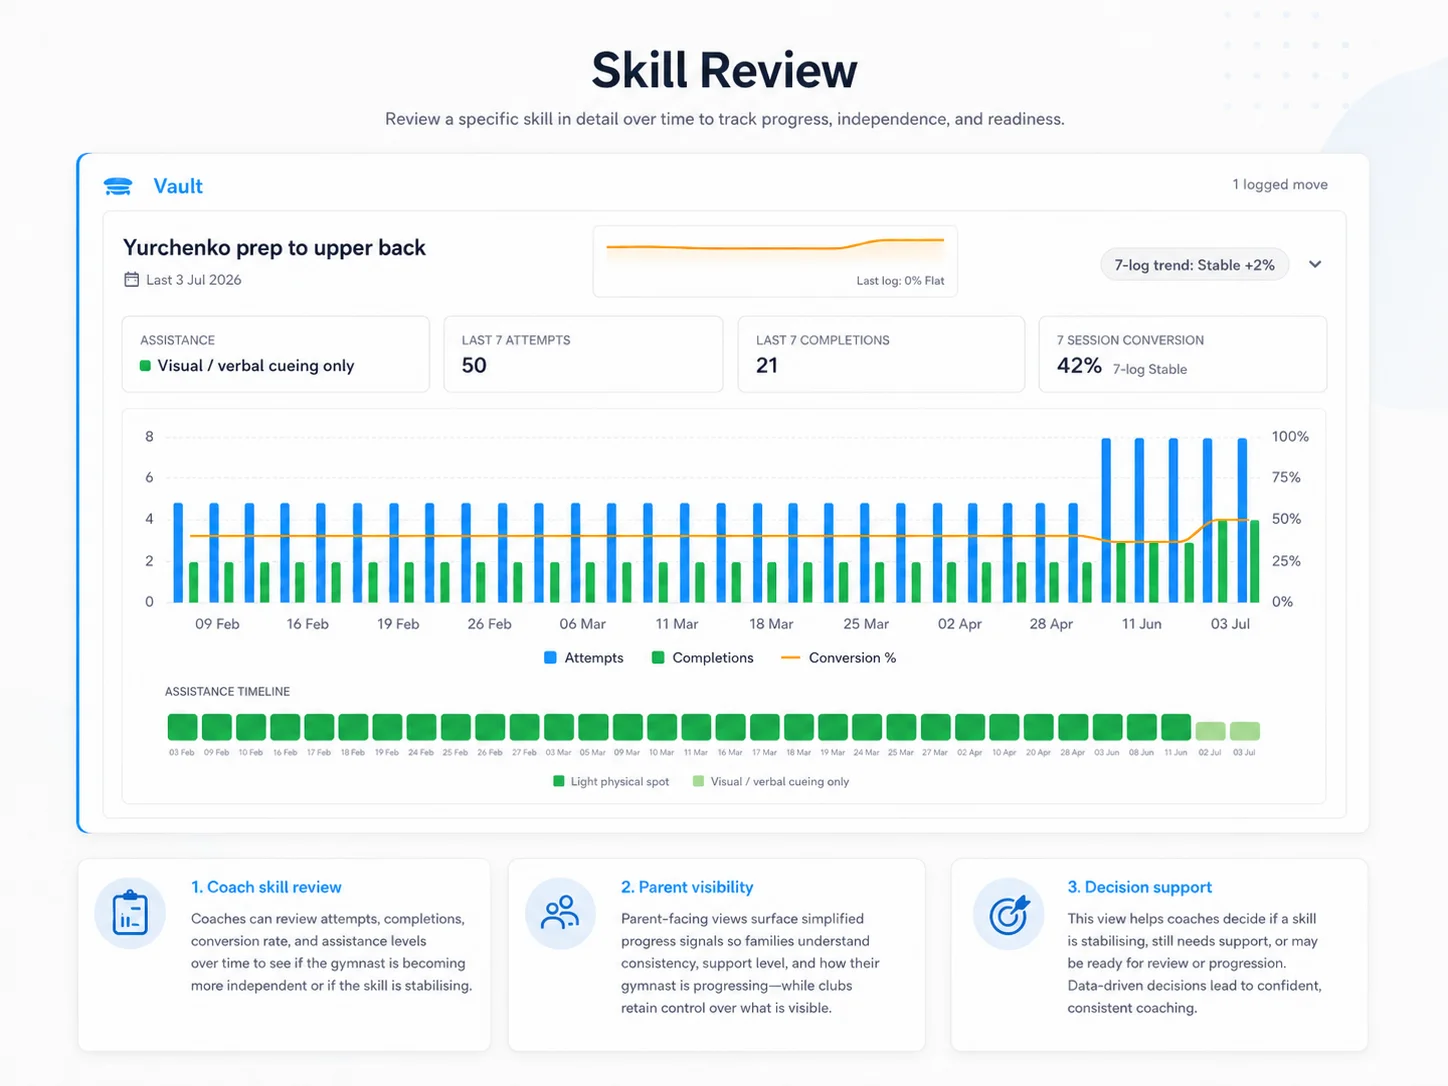The height and width of the screenshot is (1086, 1448).
Task: Click the Assistance stat card
Action: pos(275,354)
